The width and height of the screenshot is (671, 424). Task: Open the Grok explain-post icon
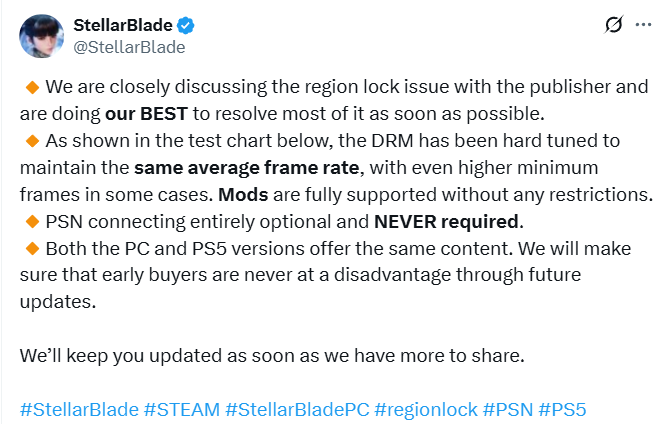pyautogui.click(x=614, y=25)
